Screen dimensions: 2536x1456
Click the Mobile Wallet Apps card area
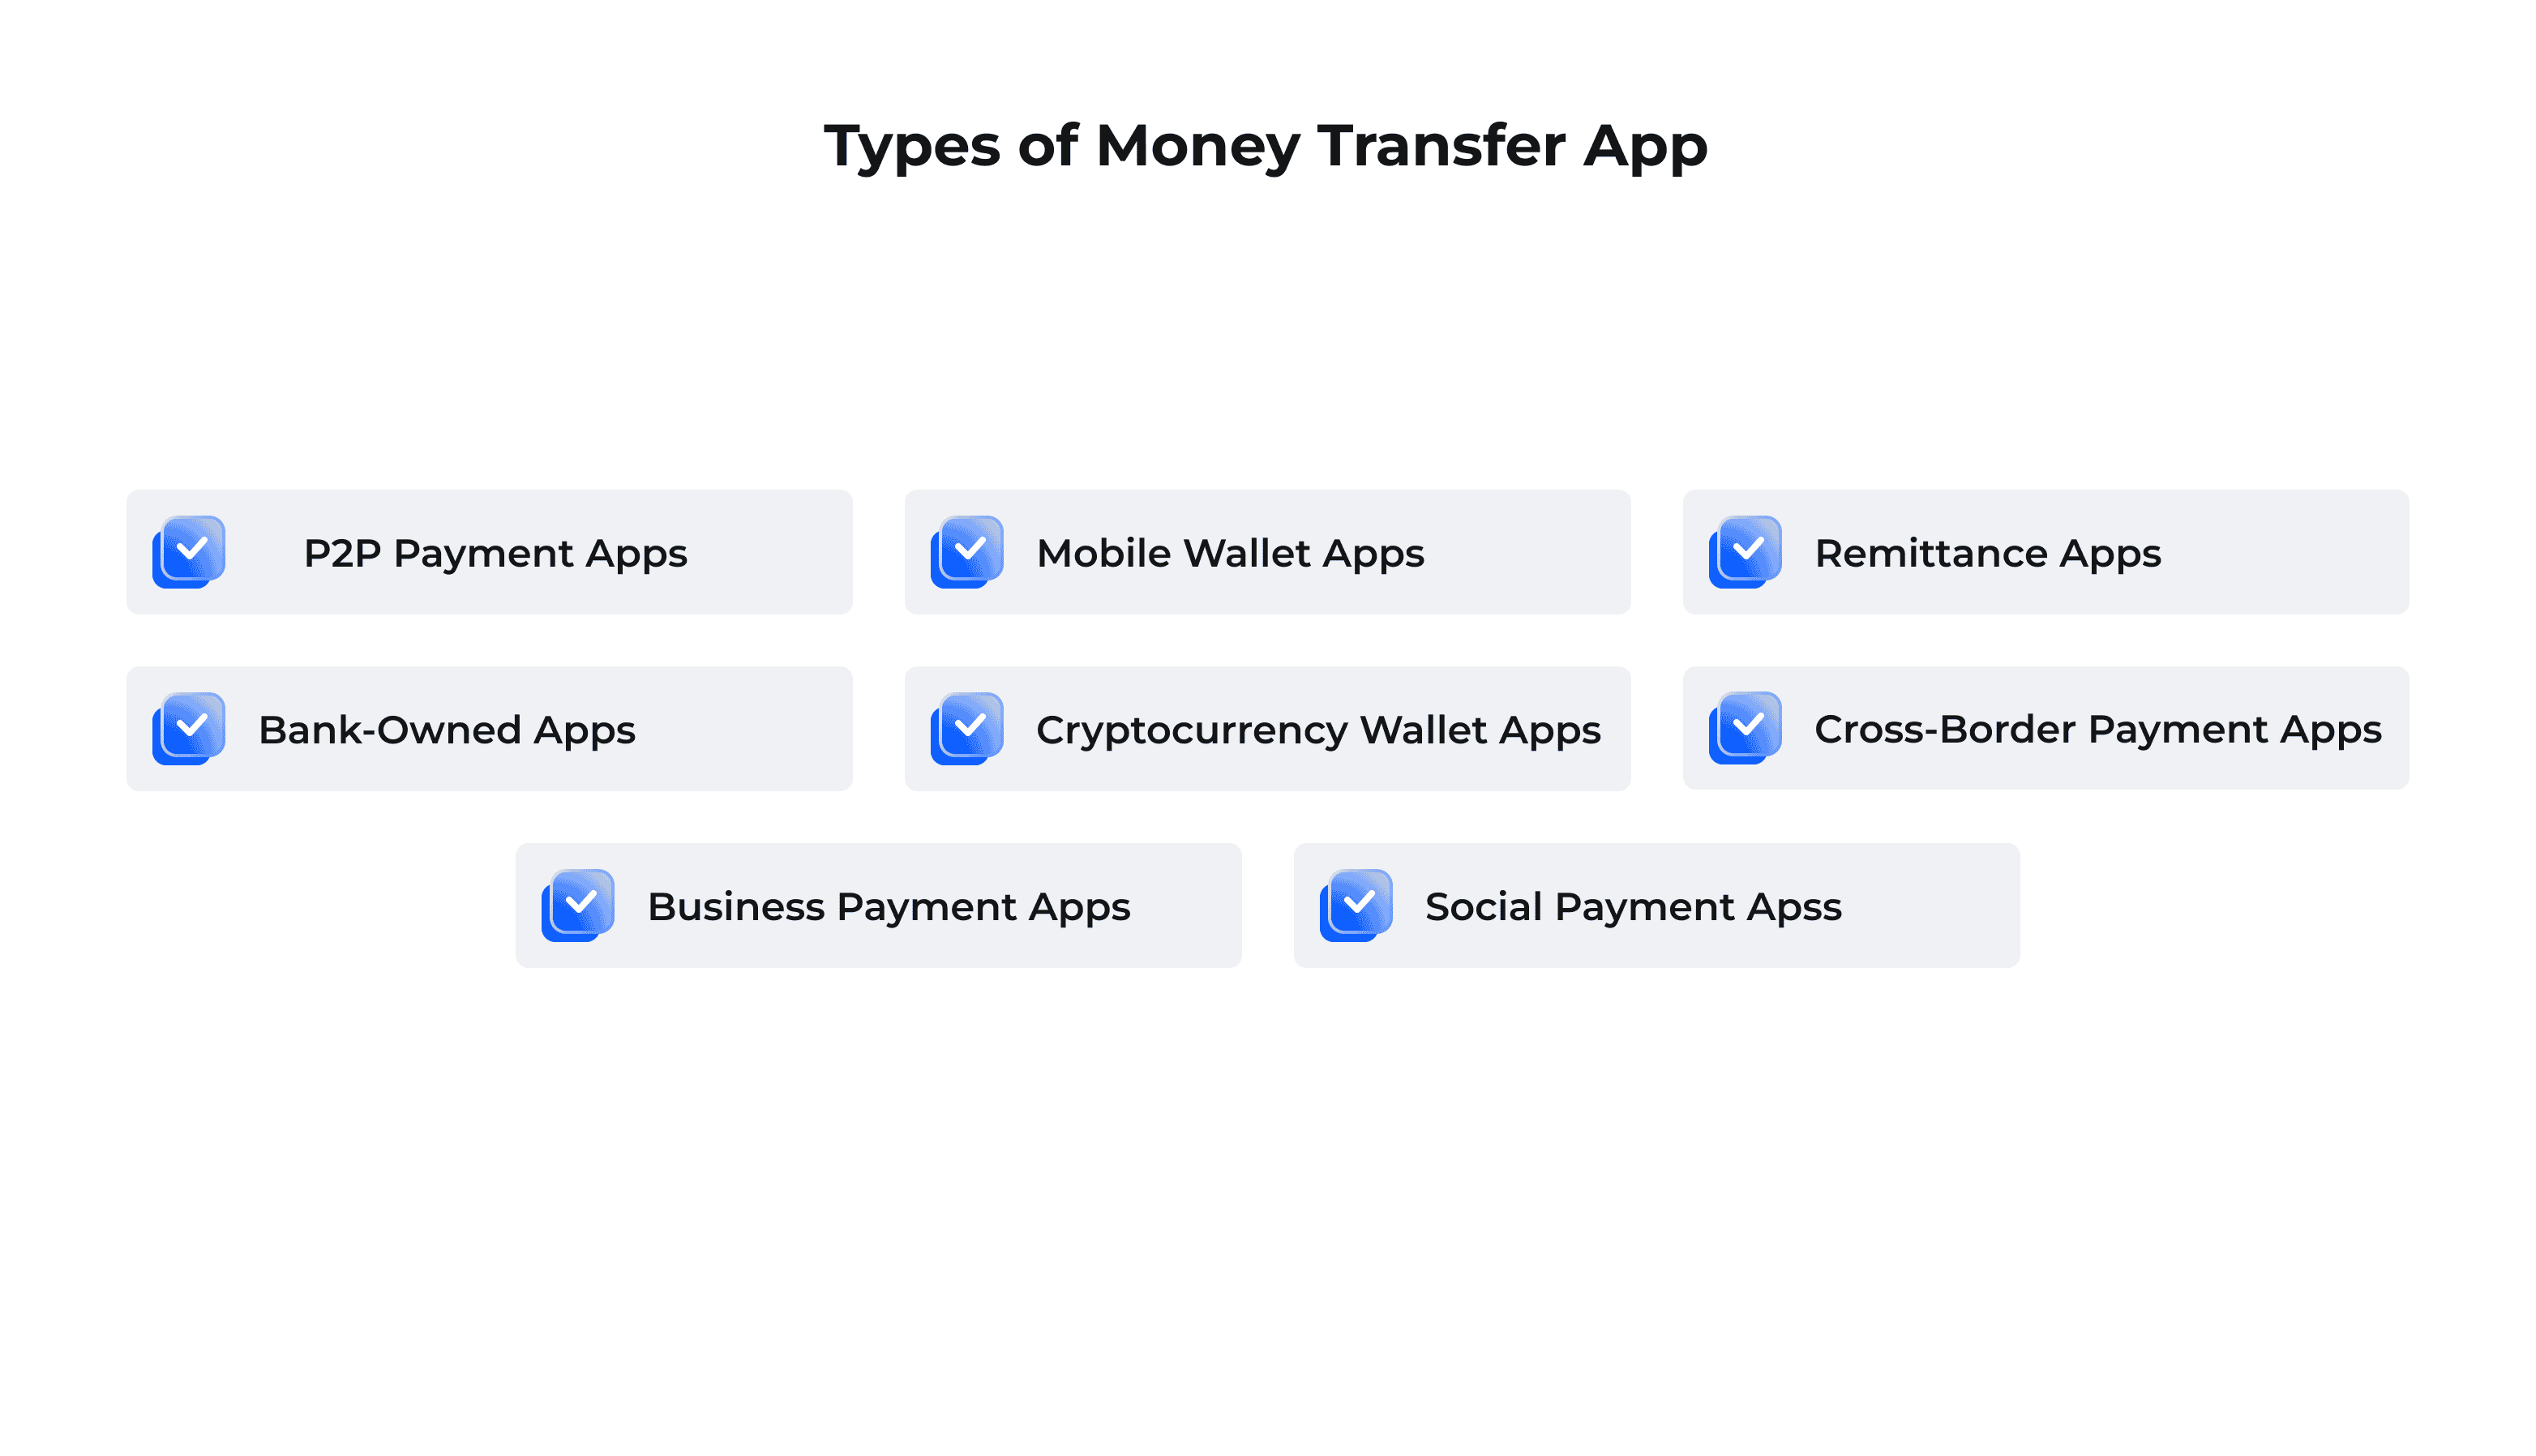click(x=1266, y=552)
